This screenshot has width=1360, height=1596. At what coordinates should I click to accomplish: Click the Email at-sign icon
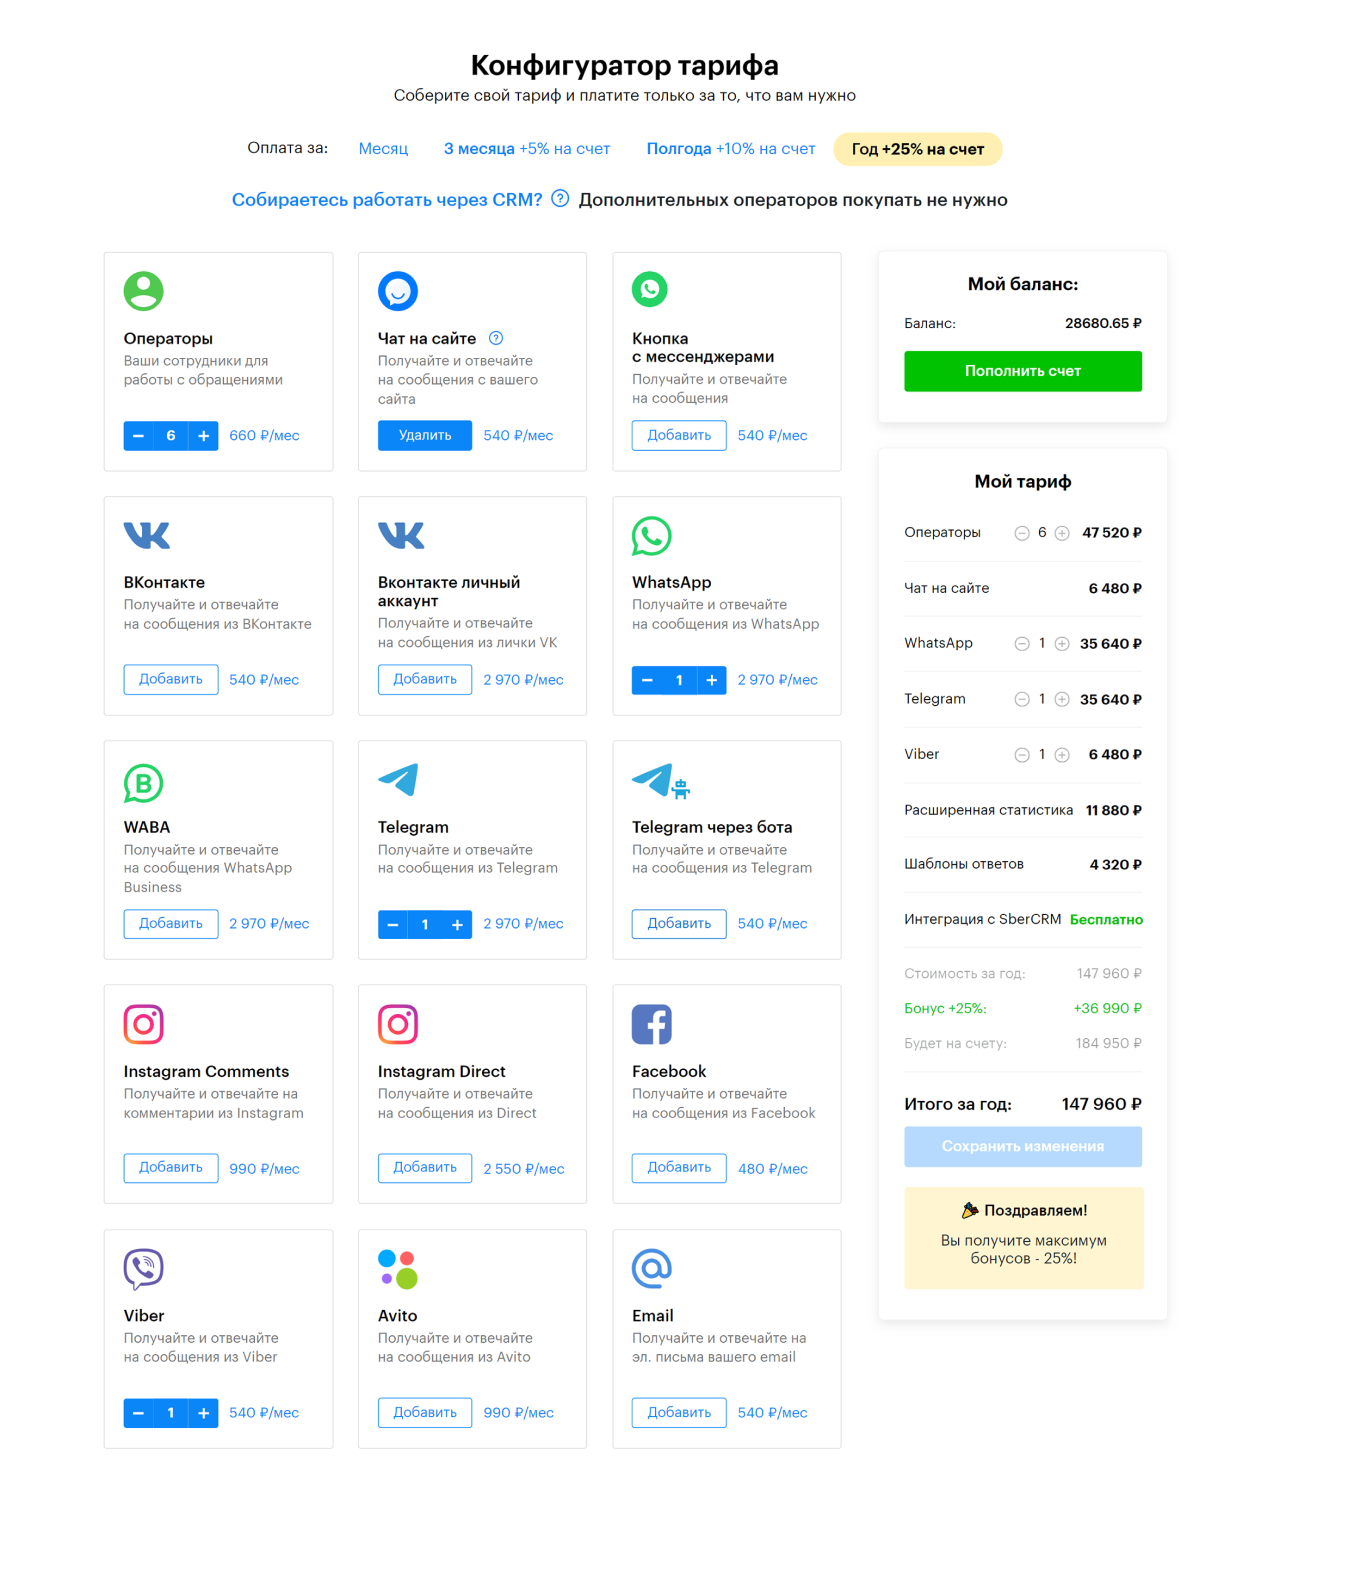coord(651,1269)
